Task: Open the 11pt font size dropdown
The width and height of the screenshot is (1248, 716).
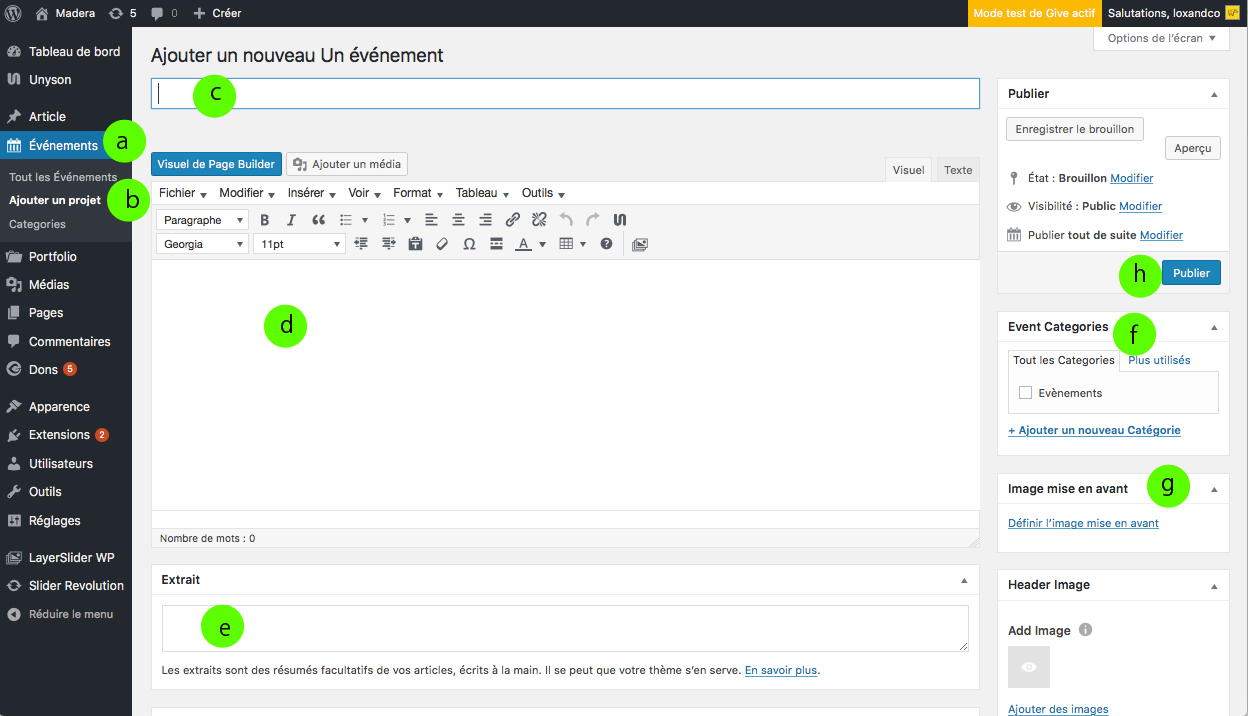Action: pos(299,244)
